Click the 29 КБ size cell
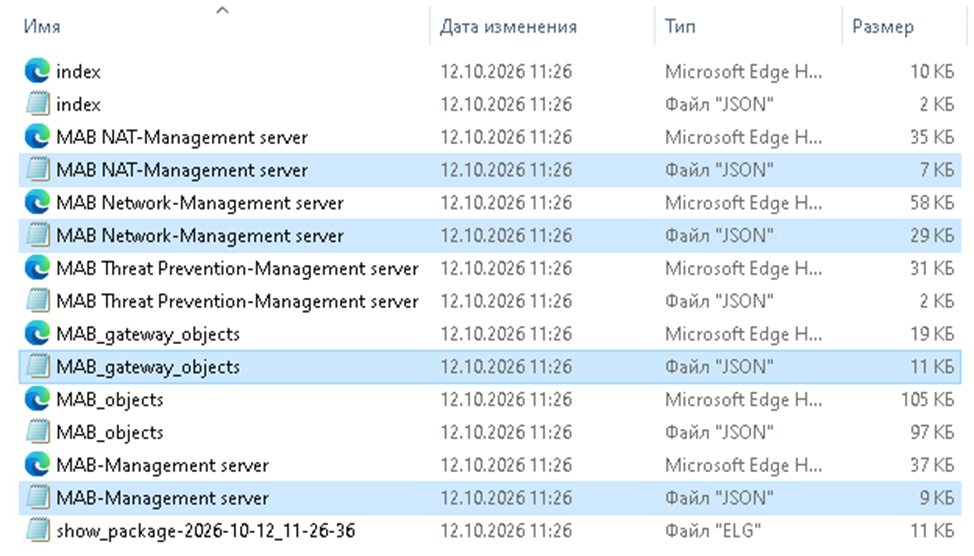 [932, 235]
